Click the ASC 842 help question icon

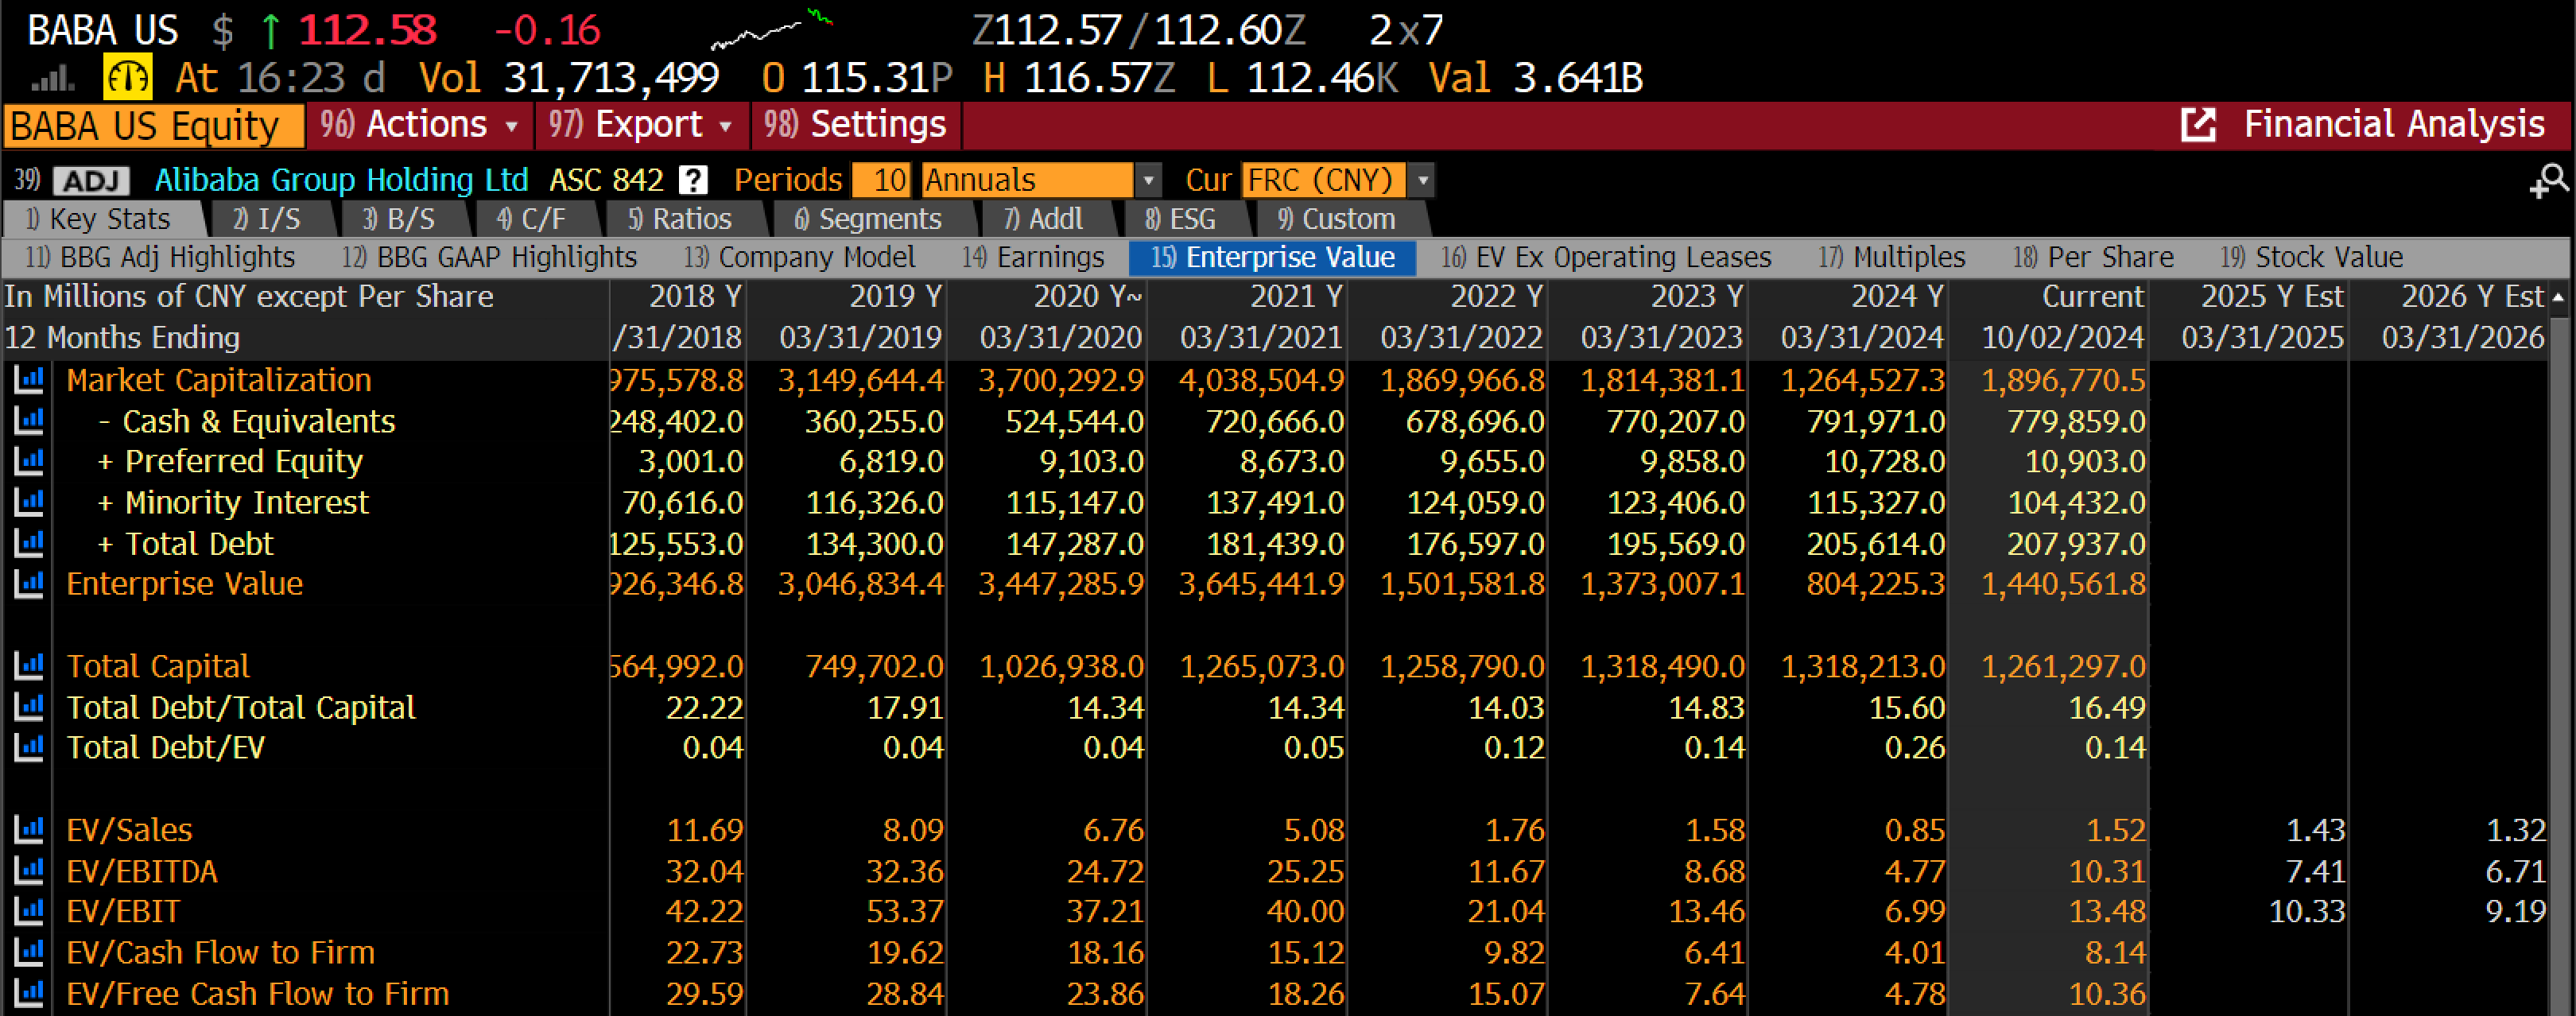tap(693, 180)
